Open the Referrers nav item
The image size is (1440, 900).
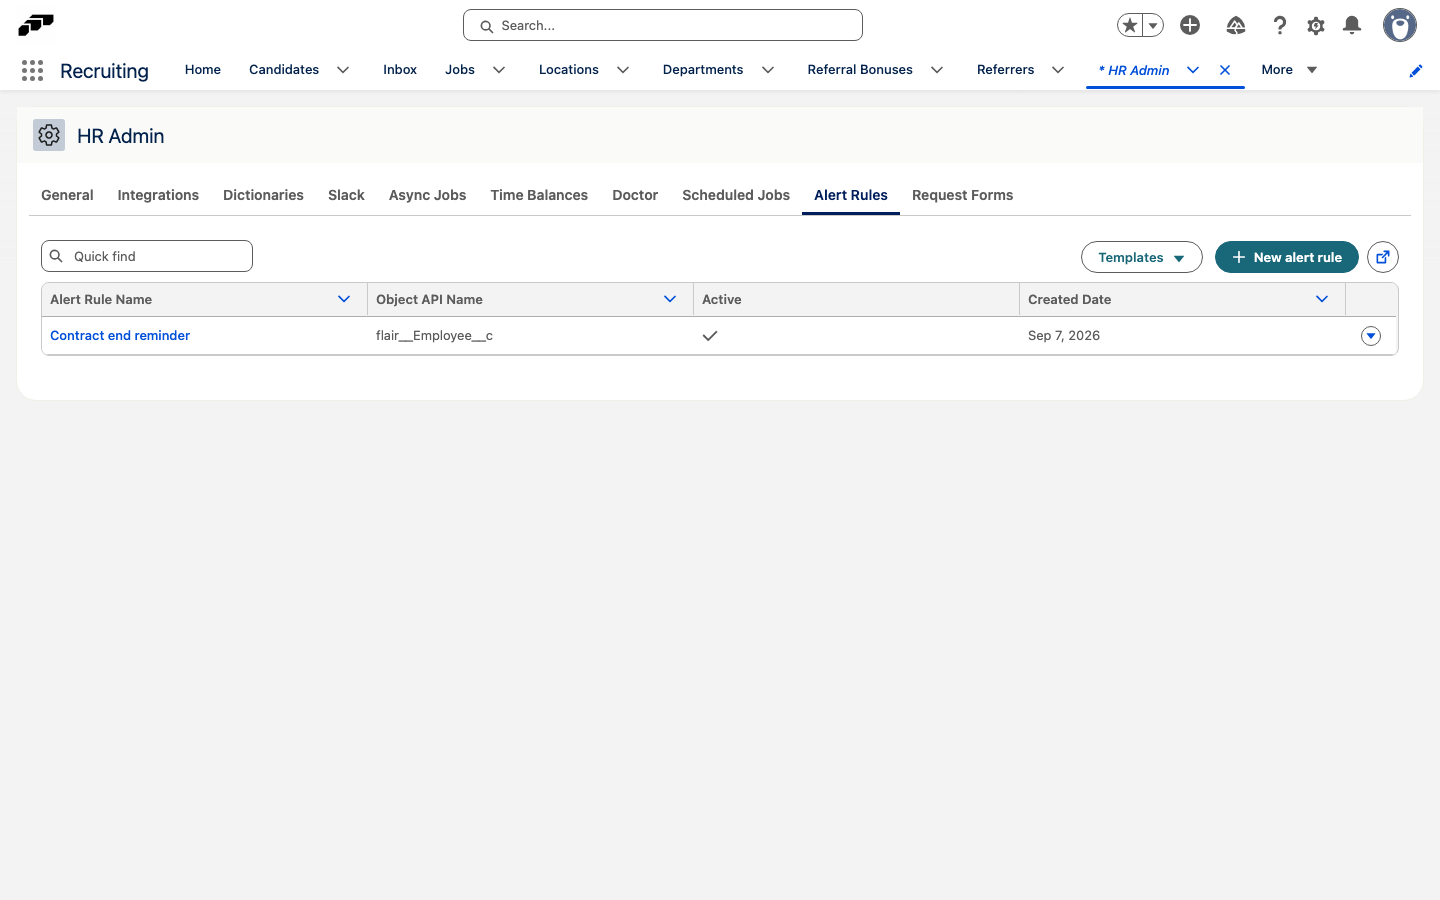point(1006,70)
